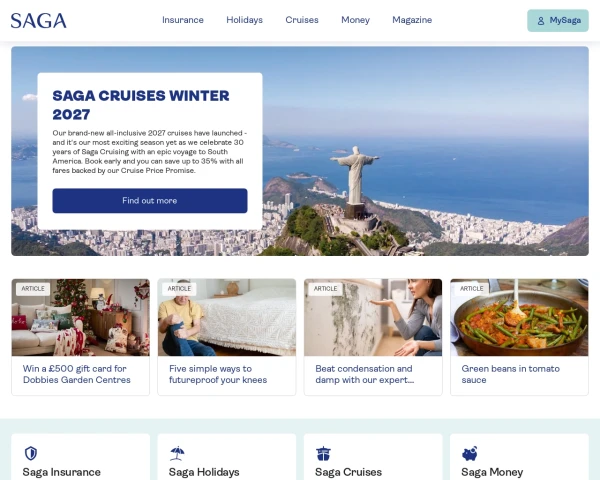Read the Beat condensation and damp article

point(364,374)
